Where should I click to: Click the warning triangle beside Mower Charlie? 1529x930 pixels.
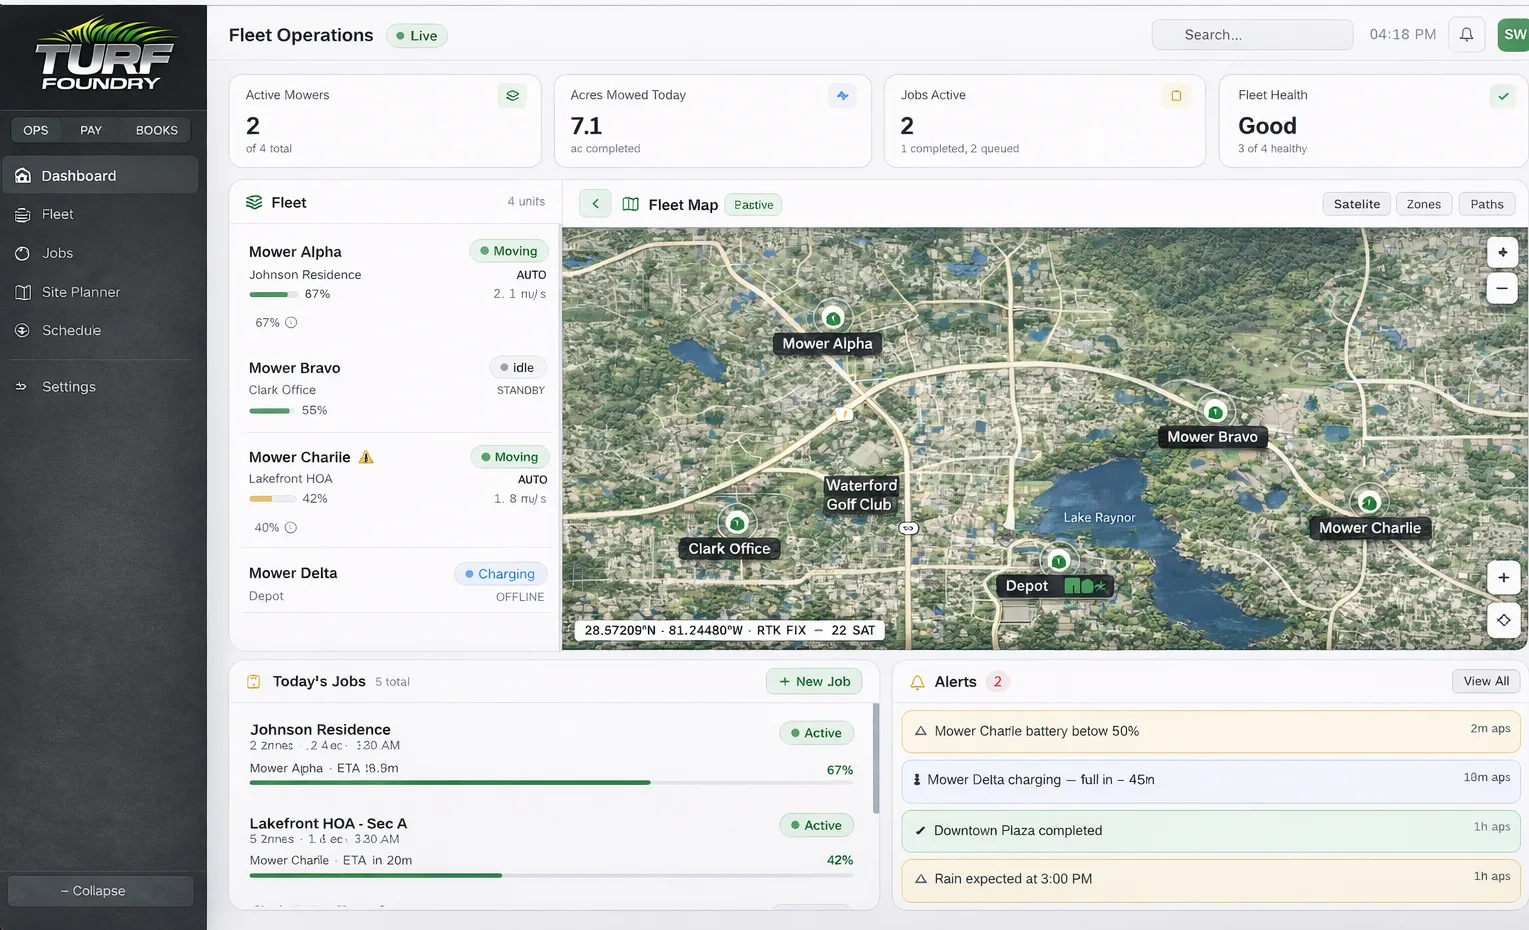pos(365,456)
